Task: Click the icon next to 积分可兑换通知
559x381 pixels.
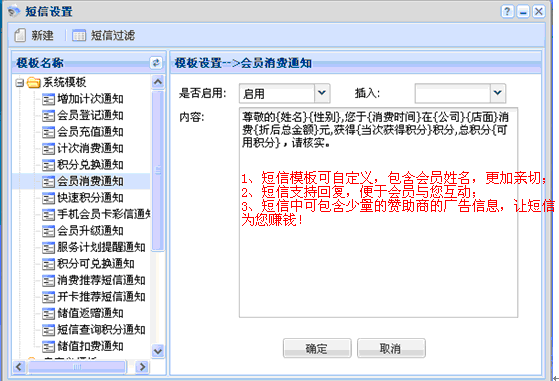Action: (48, 264)
